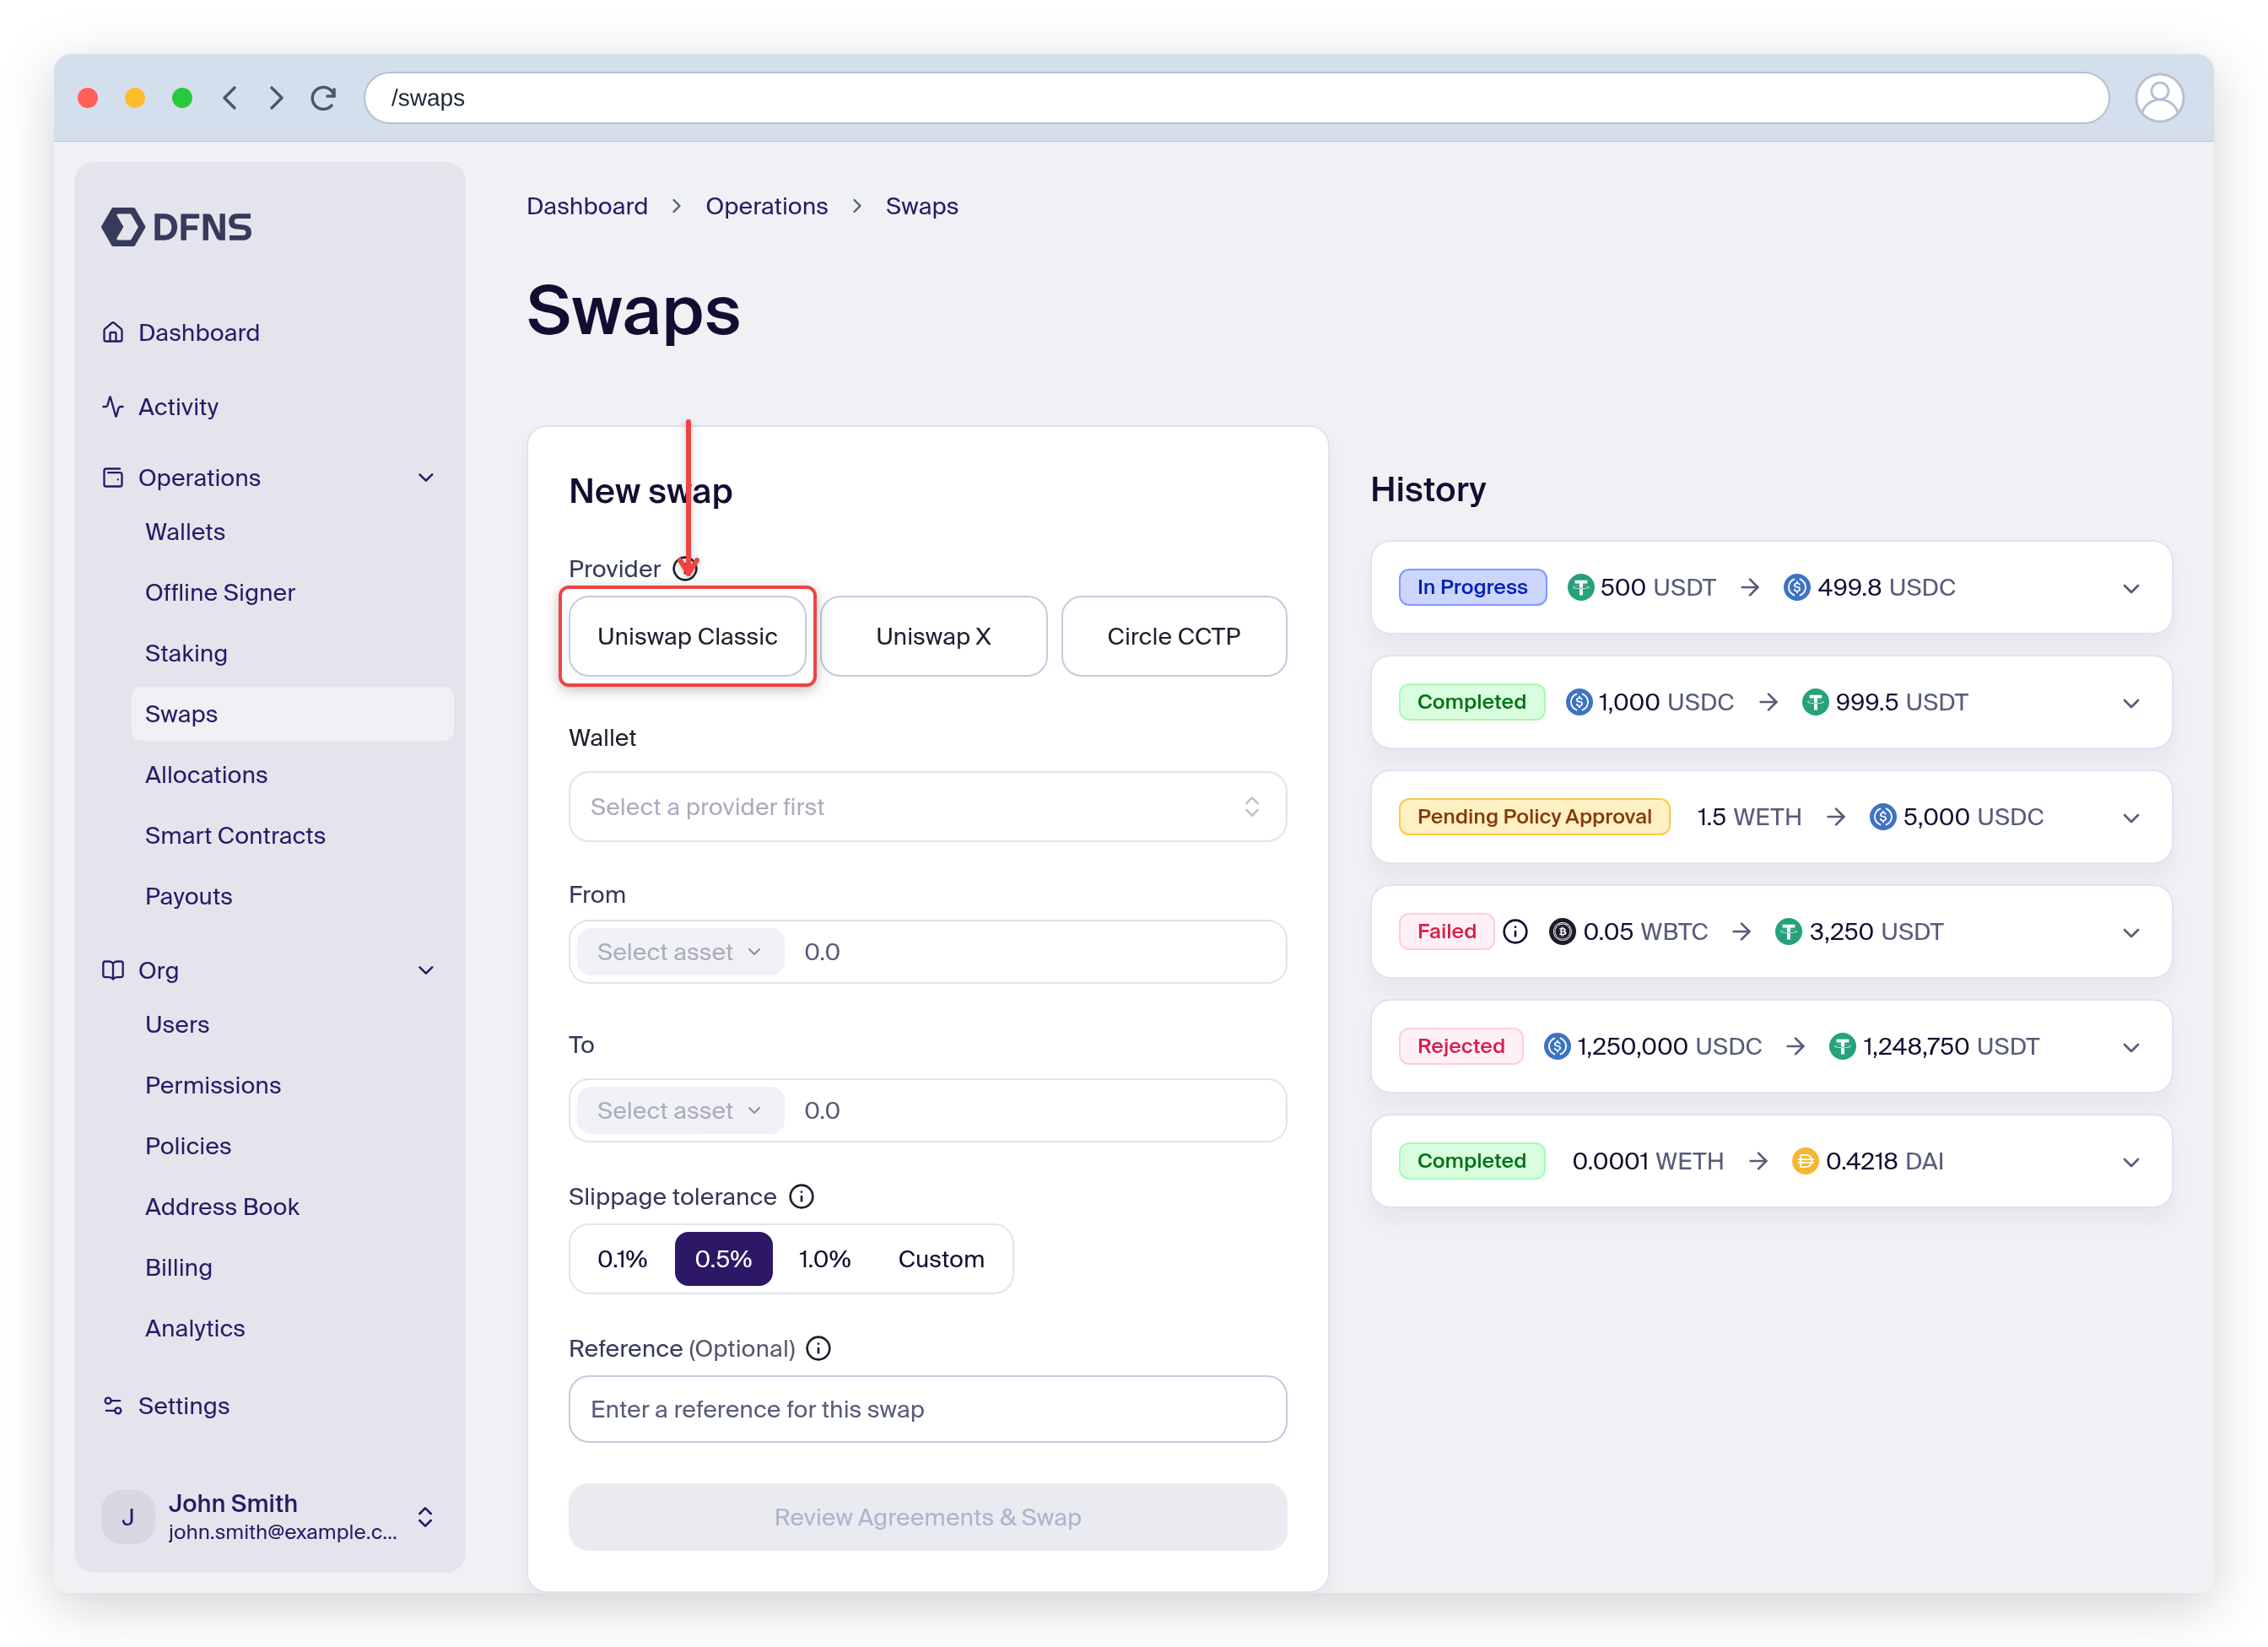Open Smart Contracts page
The image size is (2268, 1647).
coord(235,835)
